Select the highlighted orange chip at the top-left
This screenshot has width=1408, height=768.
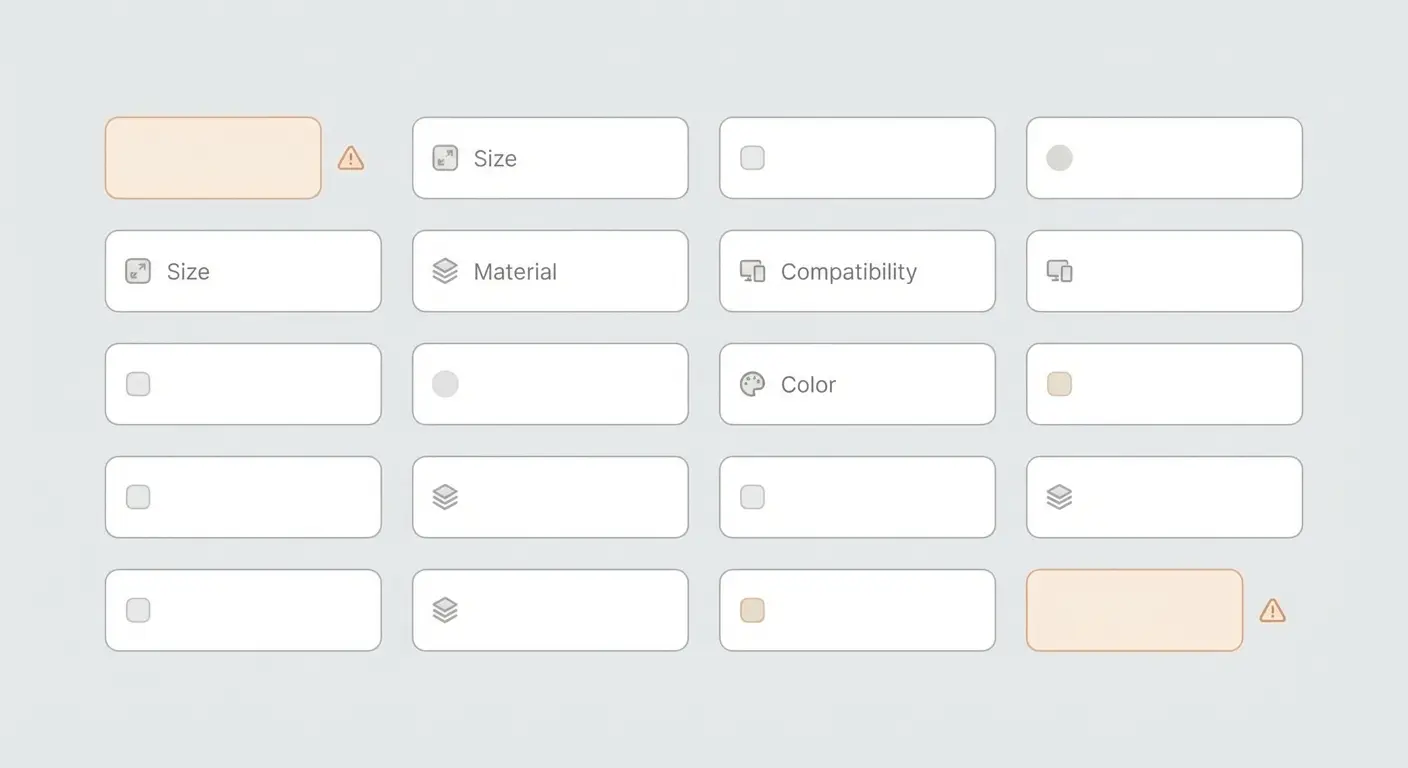[x=213, y=158]
